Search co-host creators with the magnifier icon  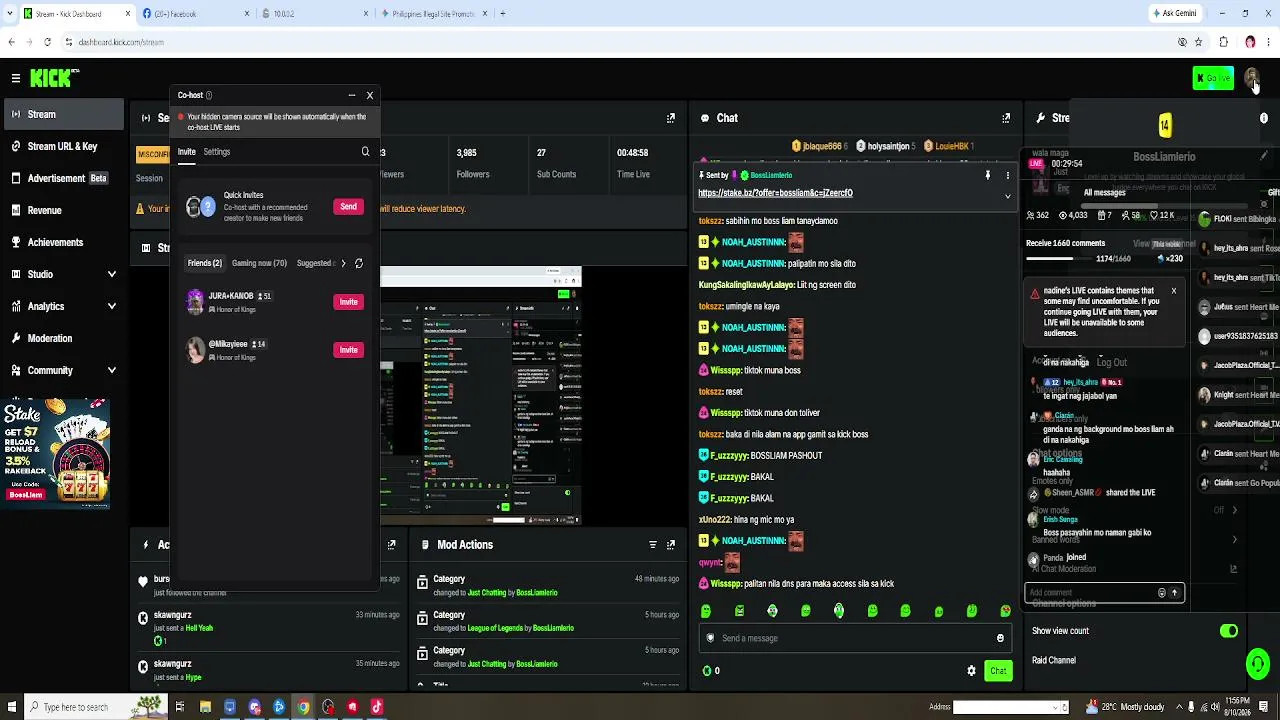[x=365, y=152]
